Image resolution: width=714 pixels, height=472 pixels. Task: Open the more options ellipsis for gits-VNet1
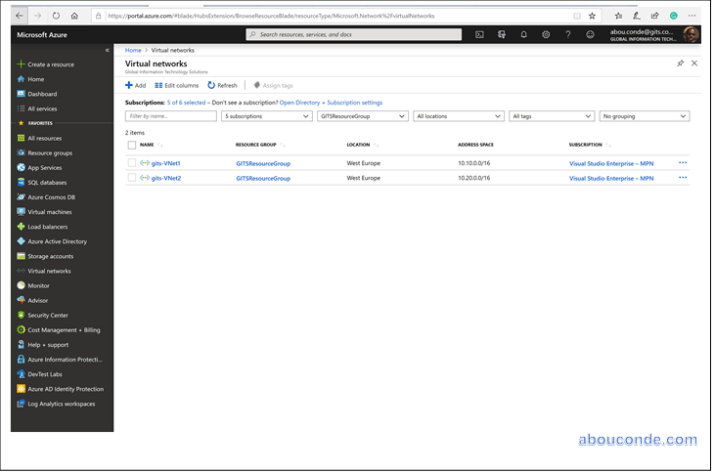point(683,162)
